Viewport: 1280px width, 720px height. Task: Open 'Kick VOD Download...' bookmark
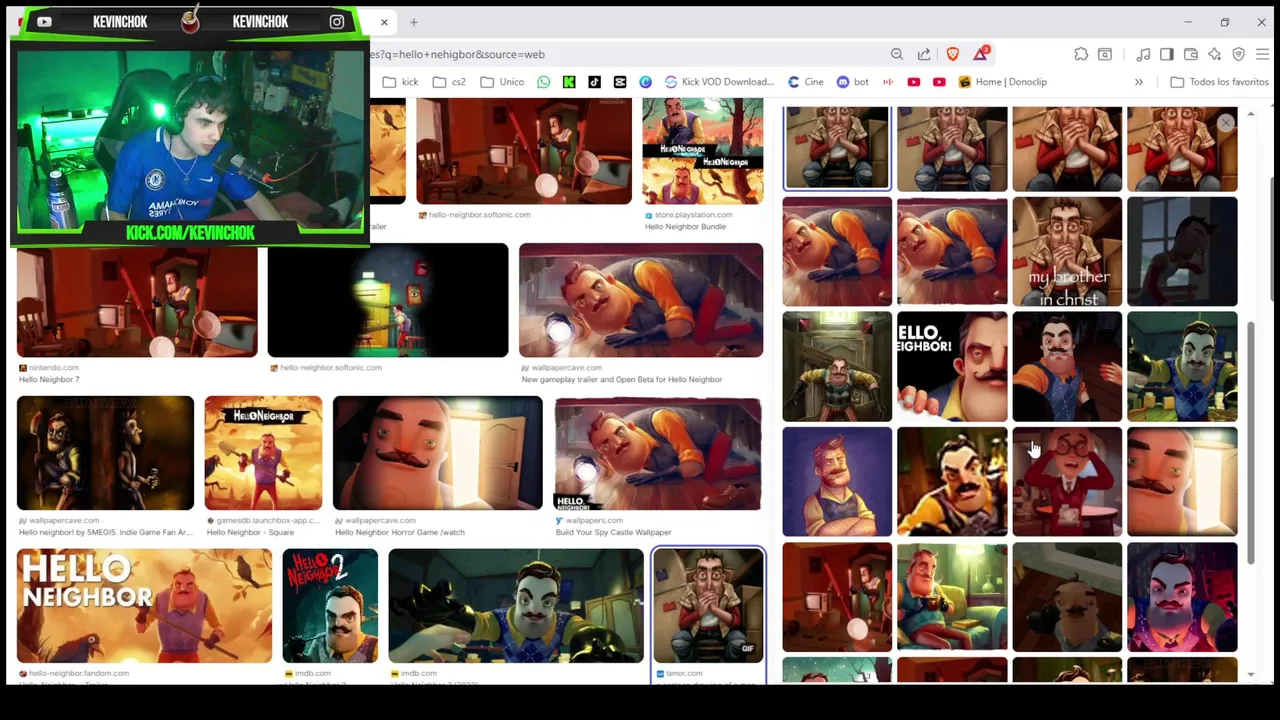pyautogui.click(x=719, y=82)
